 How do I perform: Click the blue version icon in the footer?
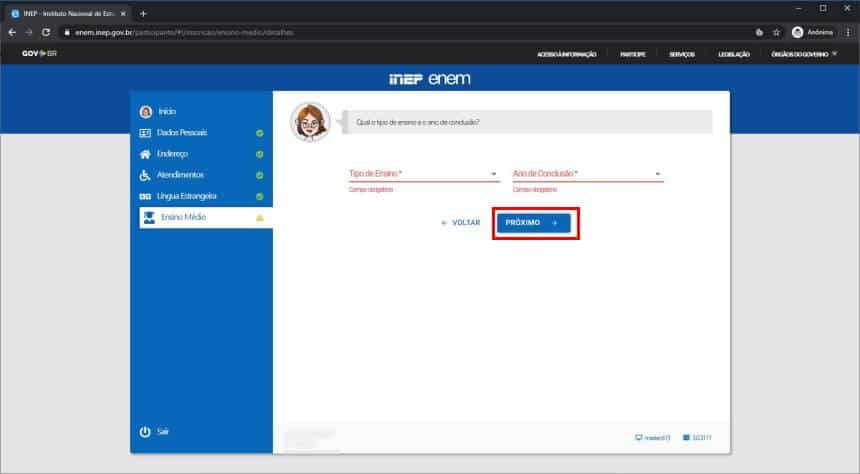pos(686,438)
